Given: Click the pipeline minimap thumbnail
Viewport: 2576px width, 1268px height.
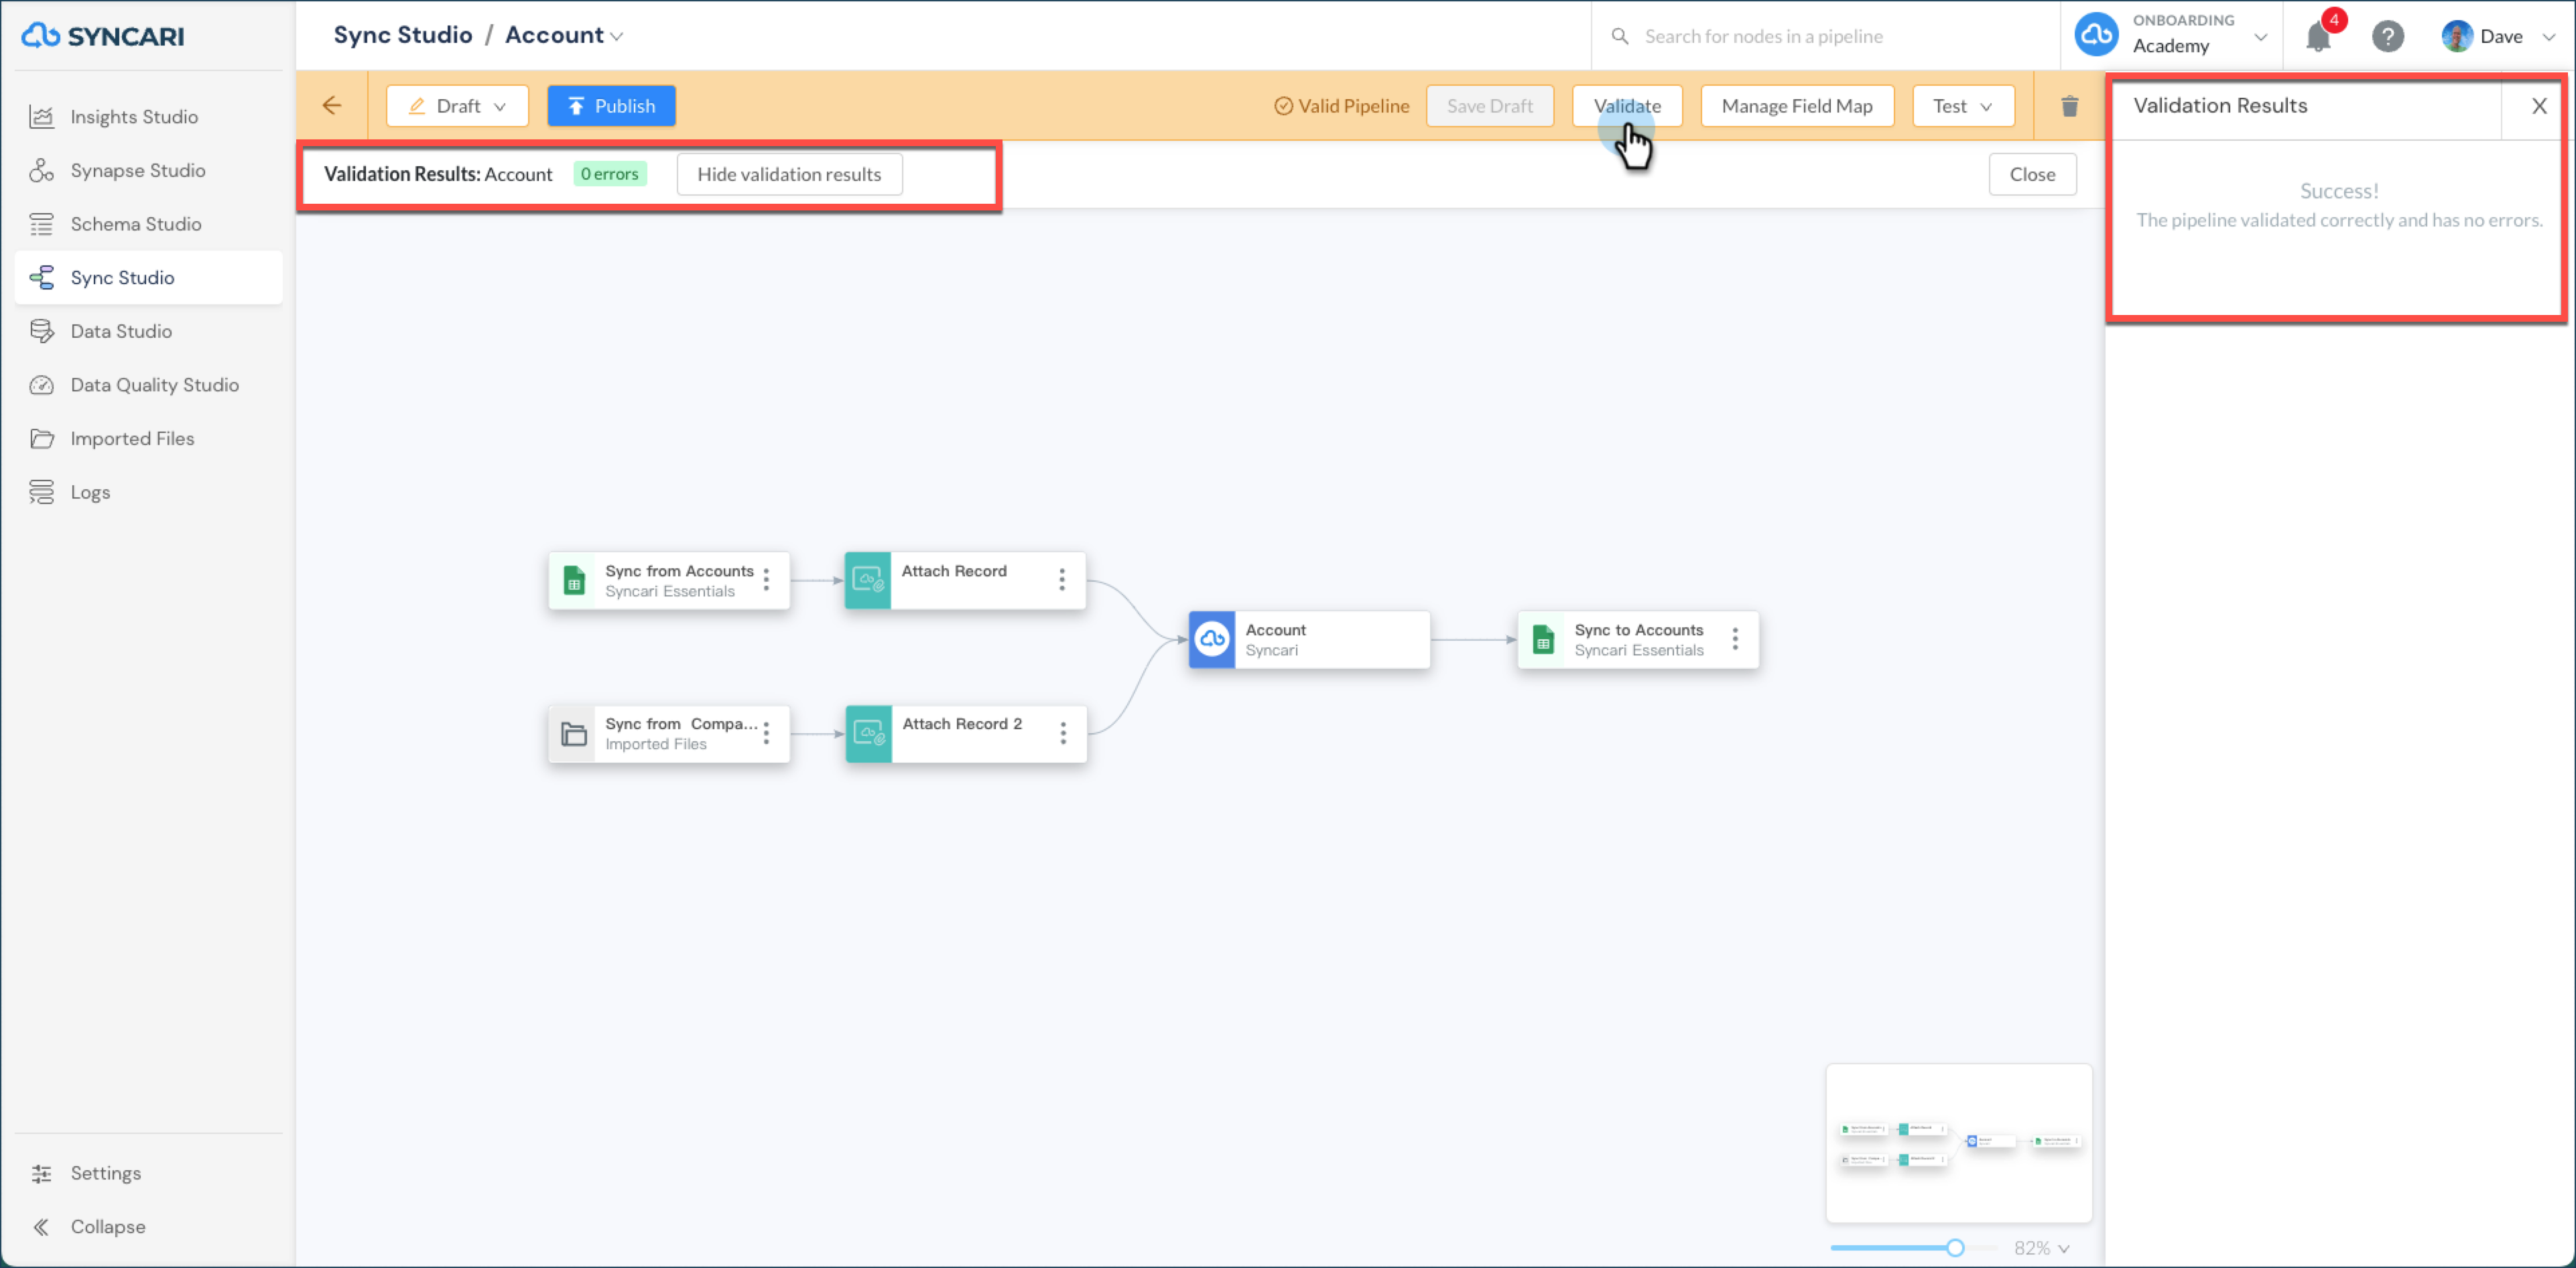Looking at the screenshot, I should tap(1958, 1143).
